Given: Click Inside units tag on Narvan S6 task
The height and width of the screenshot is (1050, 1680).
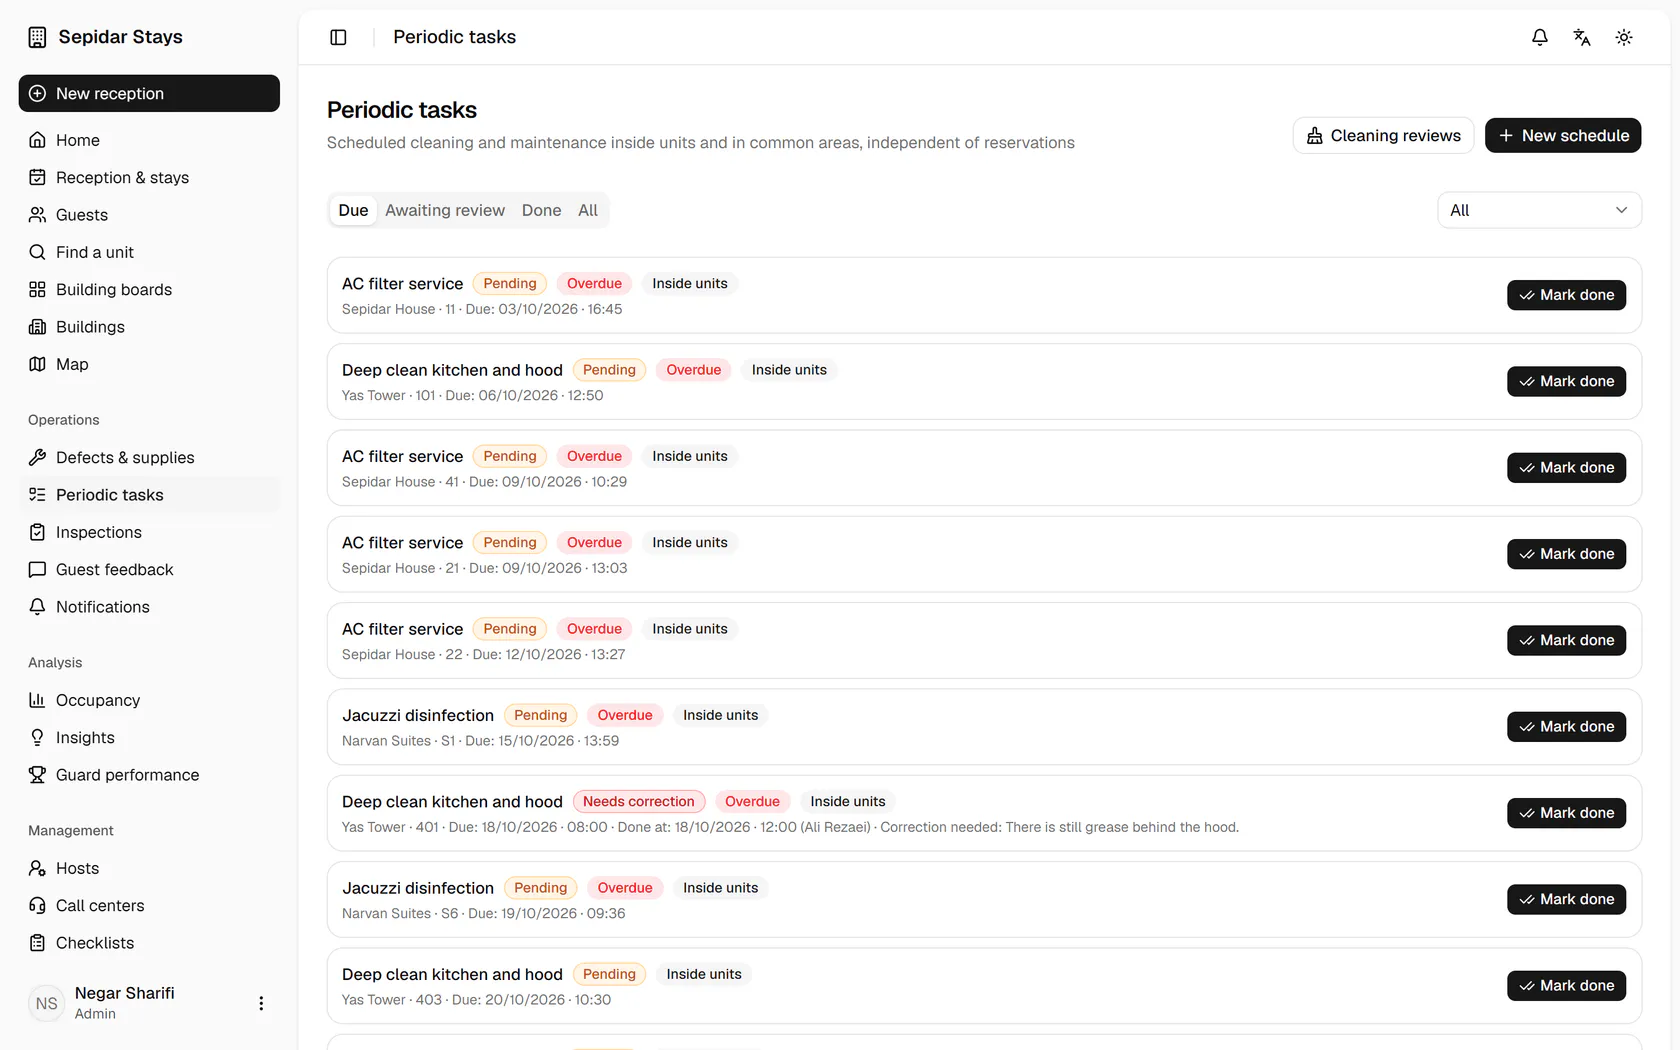Looking at the screenshot, I should pyautogui.click(x=720, y=888).
